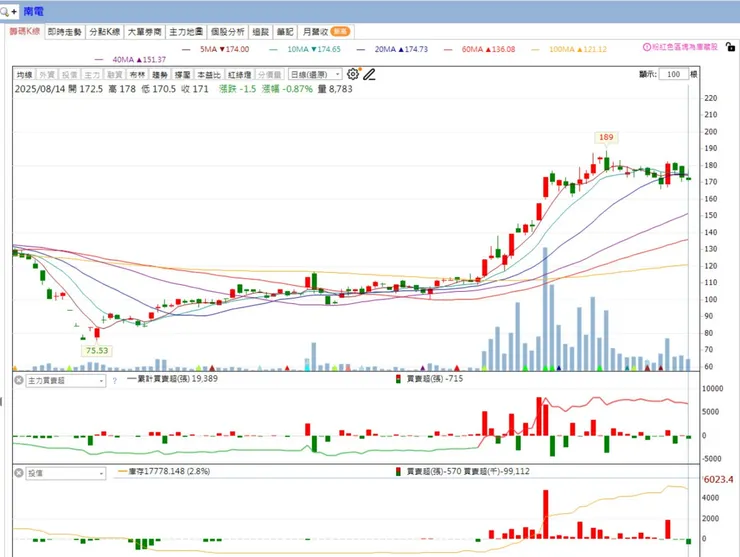Open the 日線(還原) period dropdown
This screenshot has width=740, height=557.
(315, 75)
